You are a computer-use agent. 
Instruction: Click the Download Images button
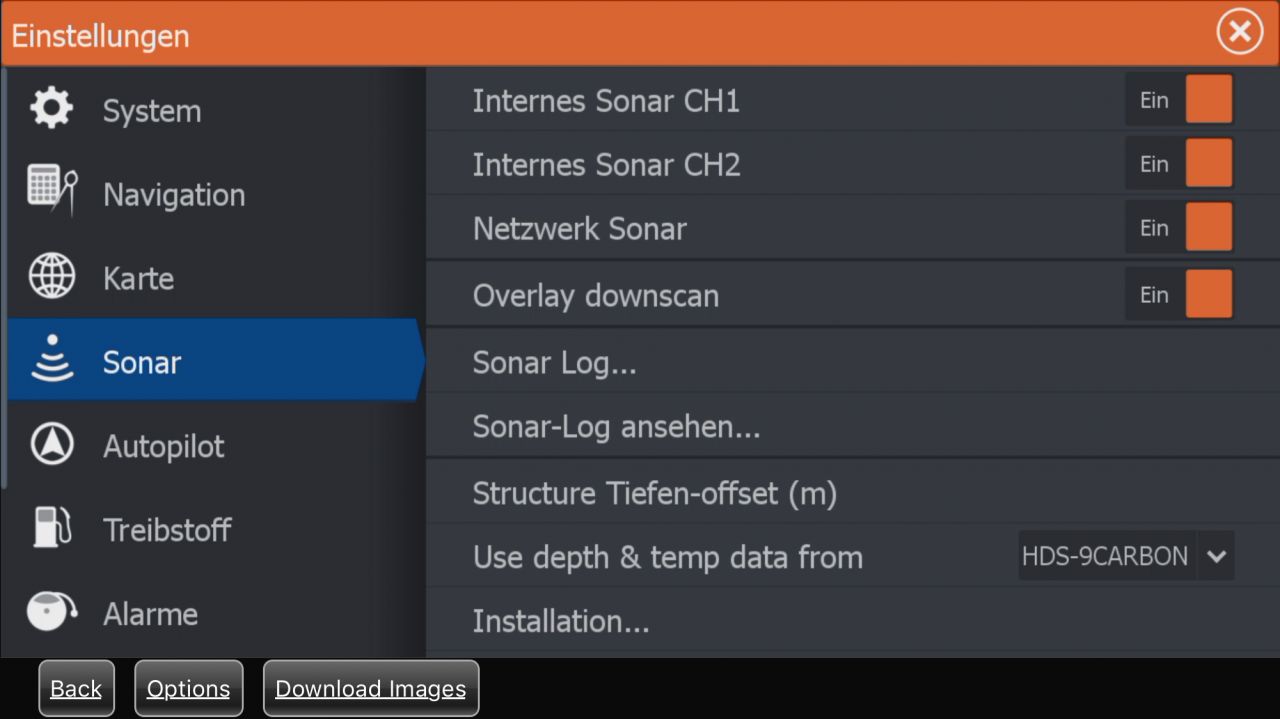pos(370,689)
